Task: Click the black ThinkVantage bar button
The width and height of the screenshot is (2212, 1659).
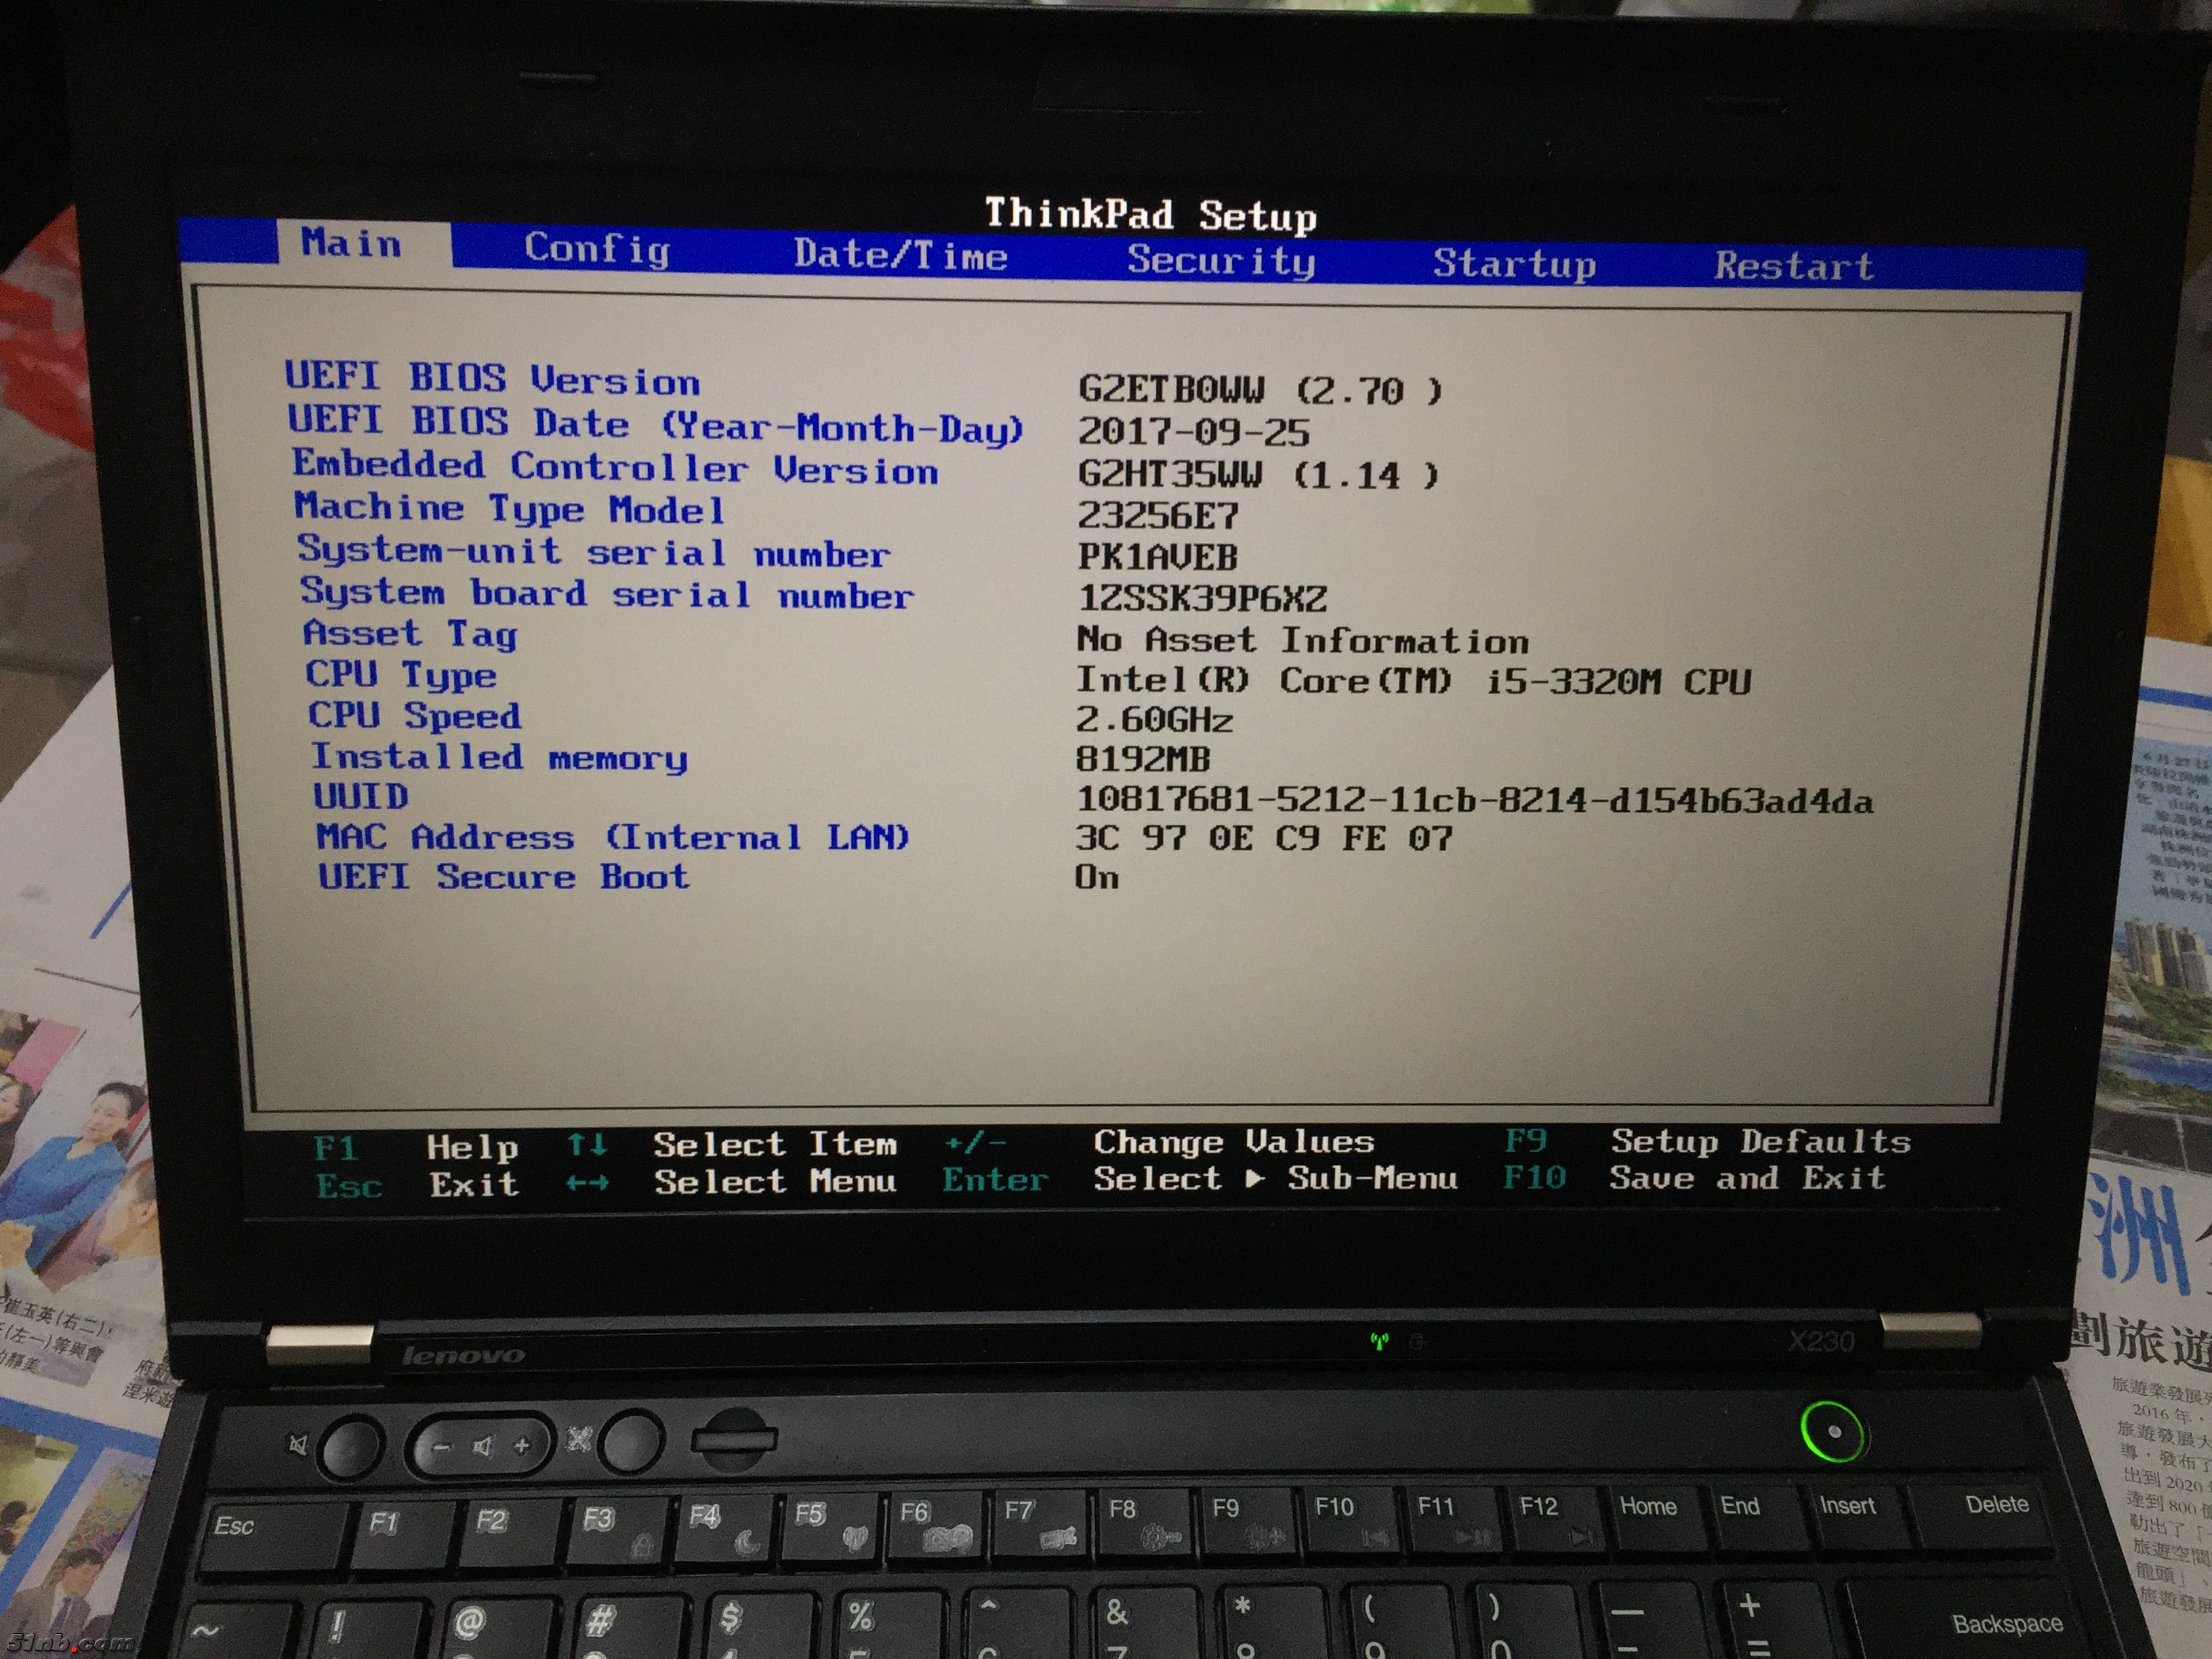Action: coord(734,1440)
